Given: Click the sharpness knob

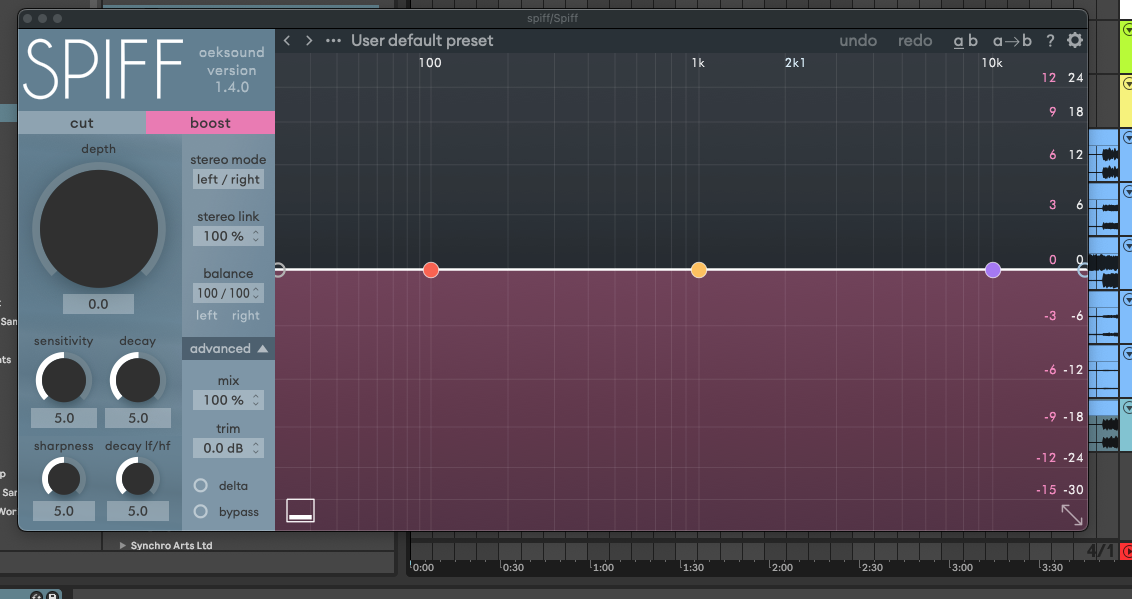Looking at the screenshot, I should [x=64, y=478].
